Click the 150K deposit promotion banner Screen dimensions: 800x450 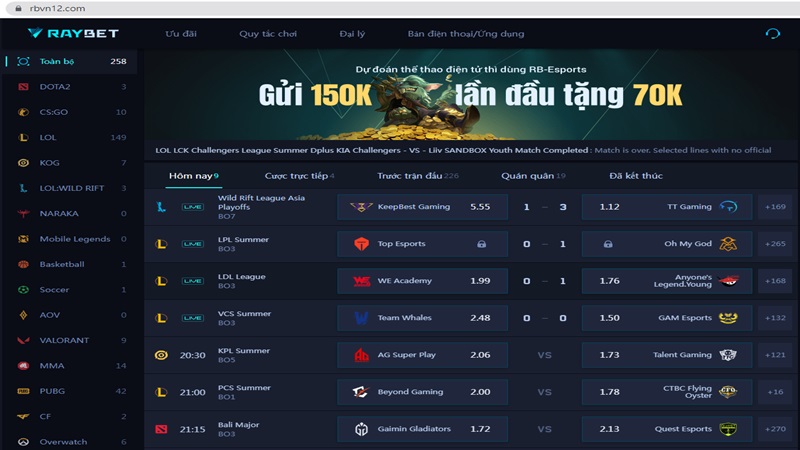click(471, 94)
